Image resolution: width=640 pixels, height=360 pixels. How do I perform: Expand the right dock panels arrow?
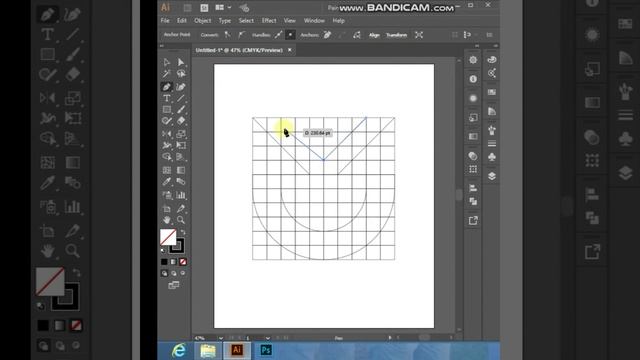coord(496,46)
